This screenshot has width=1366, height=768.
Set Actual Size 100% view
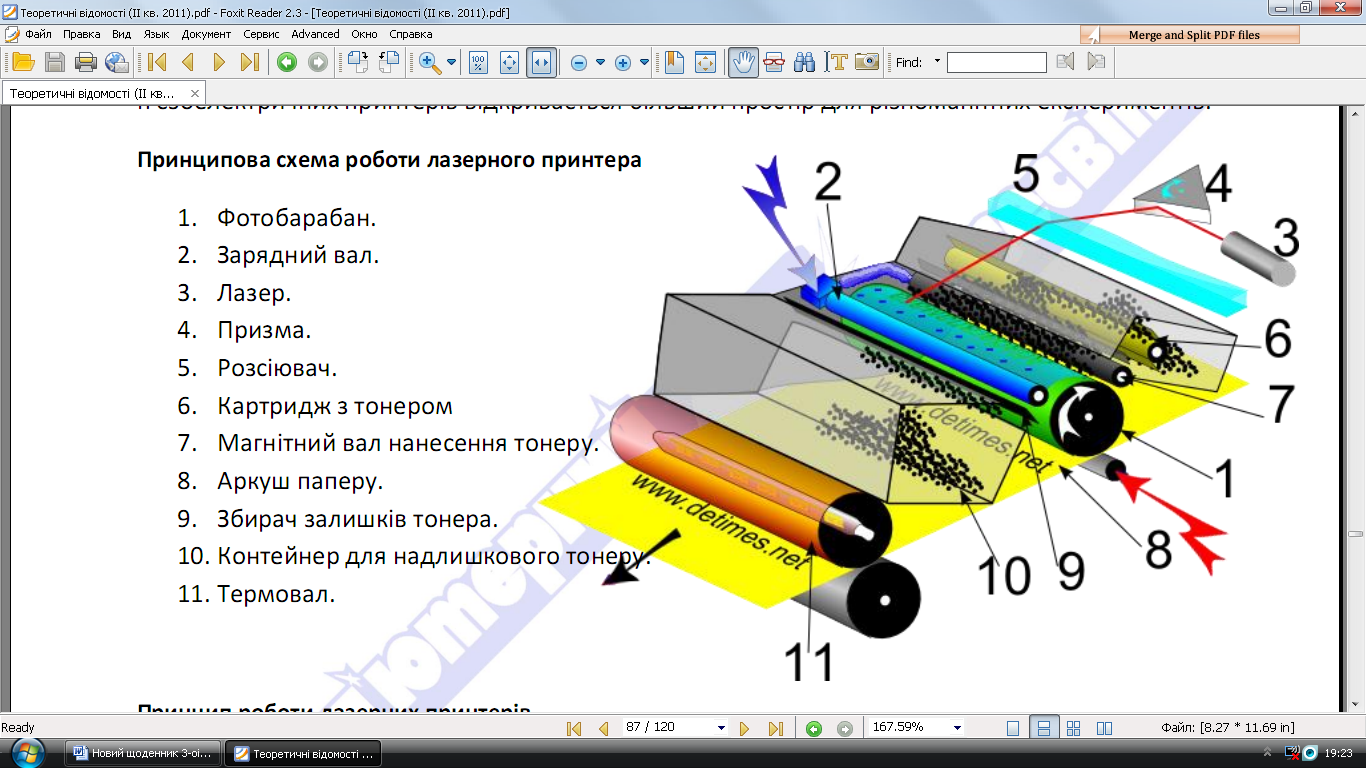coord(478,62)
